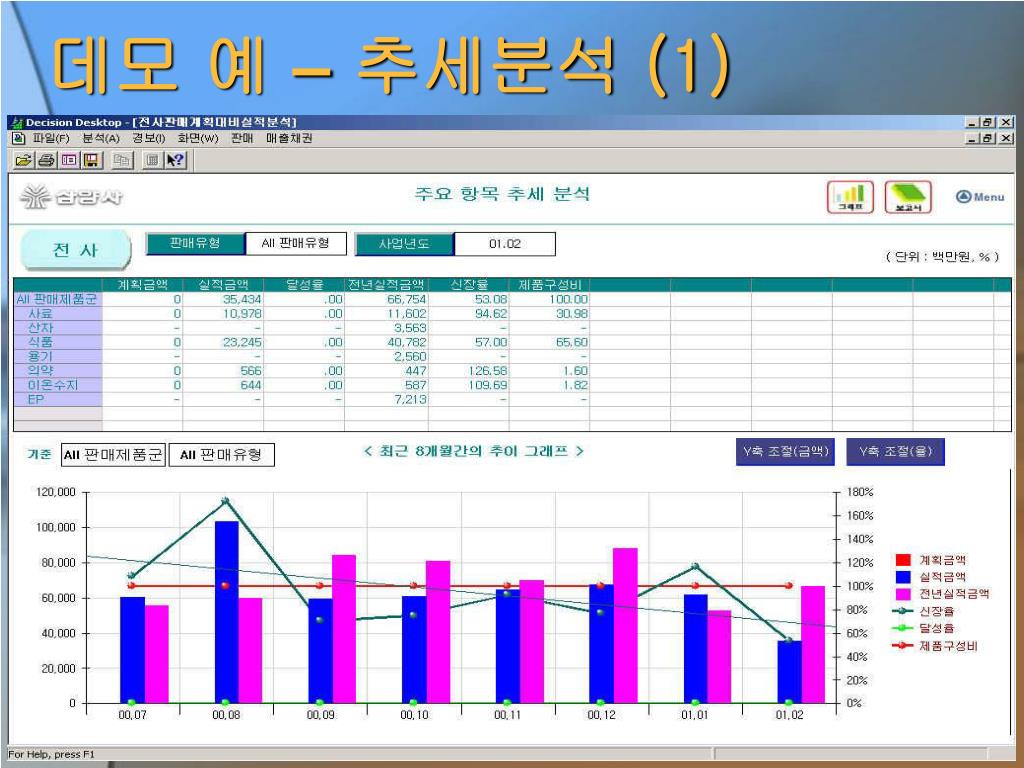
Task: Select the 의약 row header
Action: tap(58, 371)
